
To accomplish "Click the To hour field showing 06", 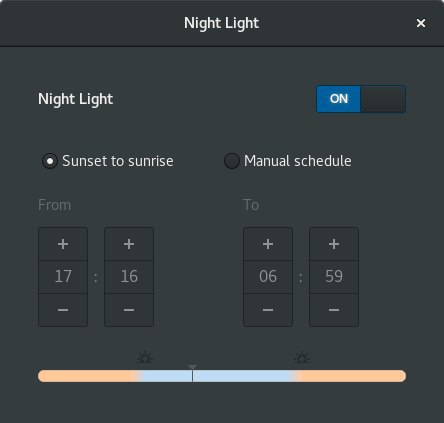I will coord(268,277).
